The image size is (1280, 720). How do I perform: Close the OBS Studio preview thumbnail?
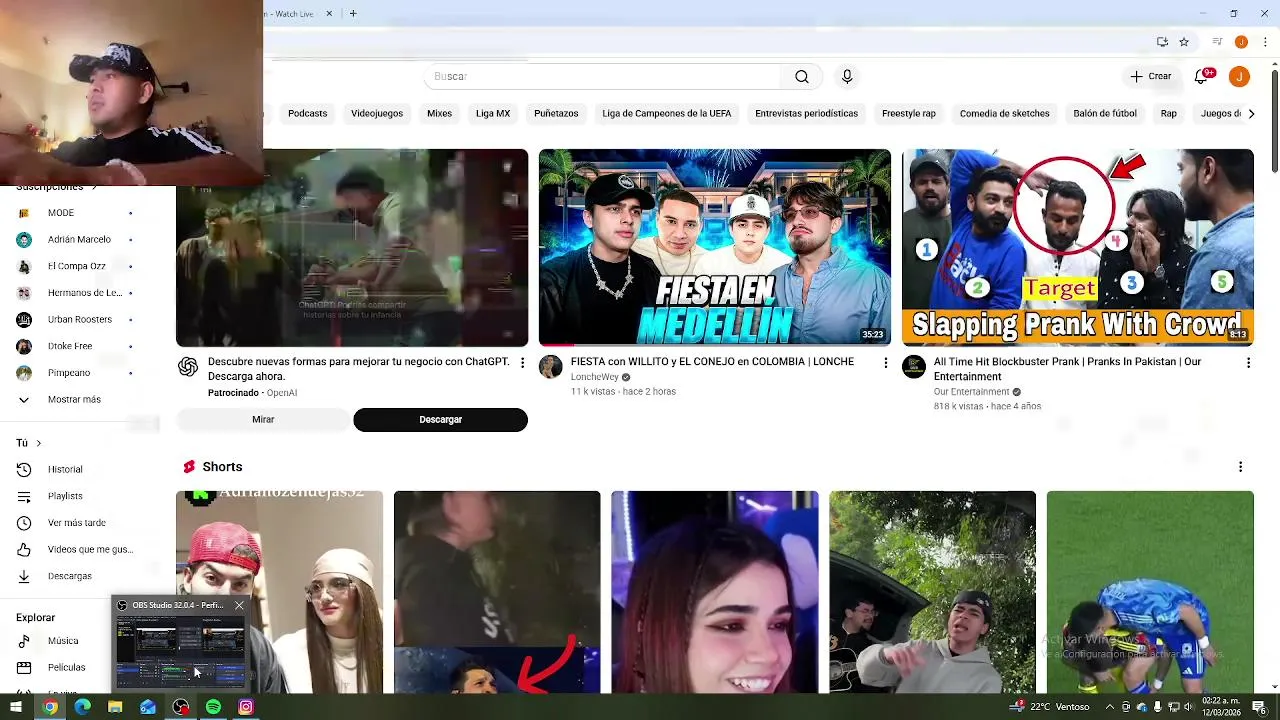(239, 605)
